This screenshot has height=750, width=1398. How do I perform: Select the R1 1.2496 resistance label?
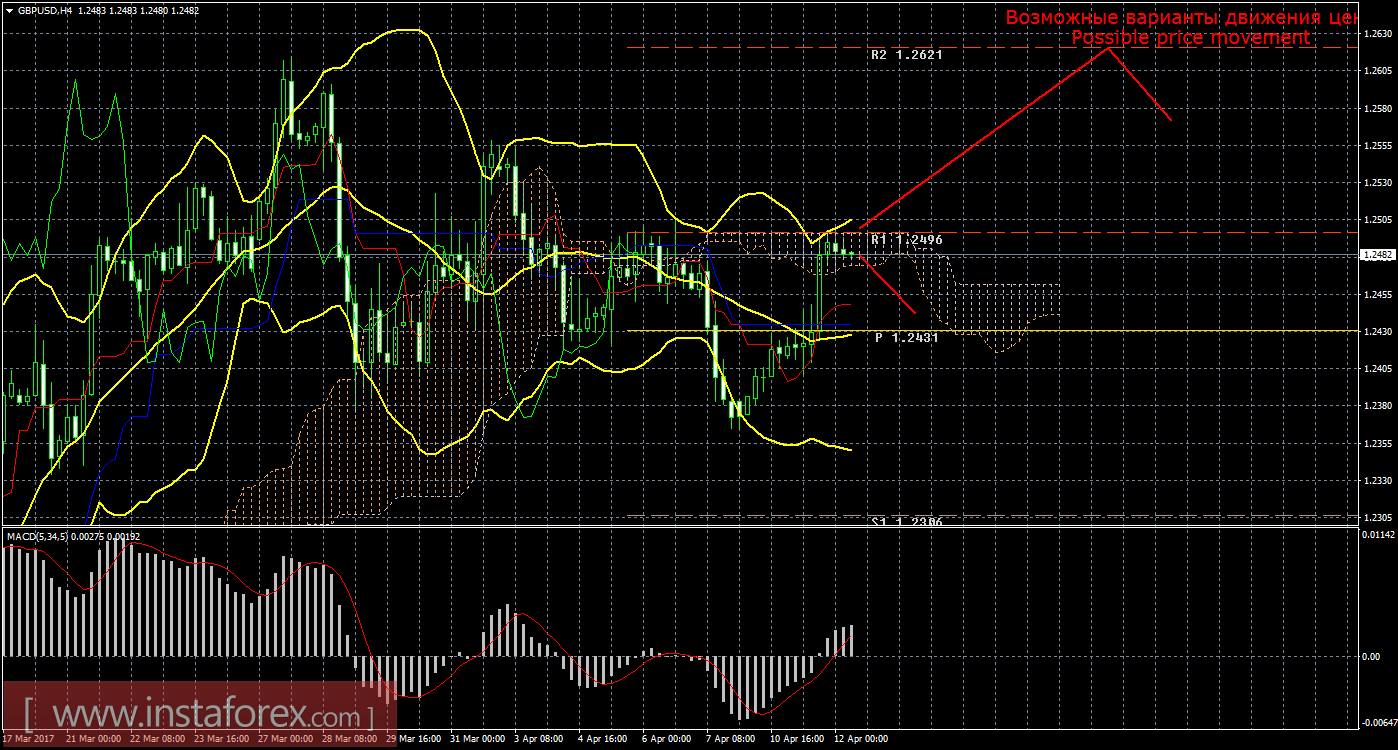[906, 241]
